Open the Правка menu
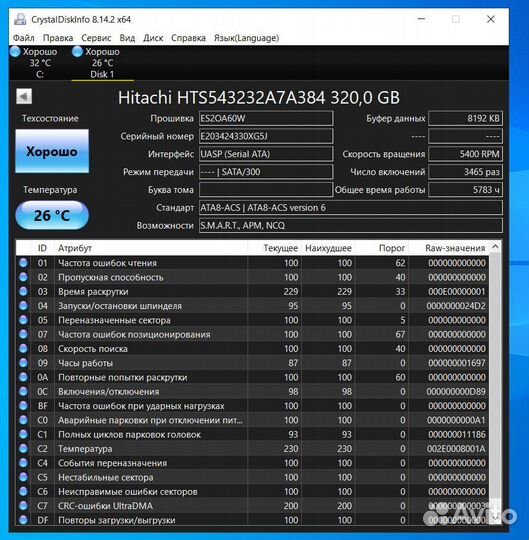The image size is (529, 540). (x=58, y=38)
